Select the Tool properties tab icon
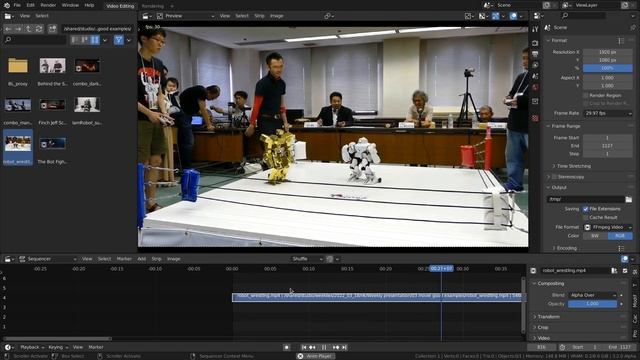640x360 pixels. click(x=535, y=29)
